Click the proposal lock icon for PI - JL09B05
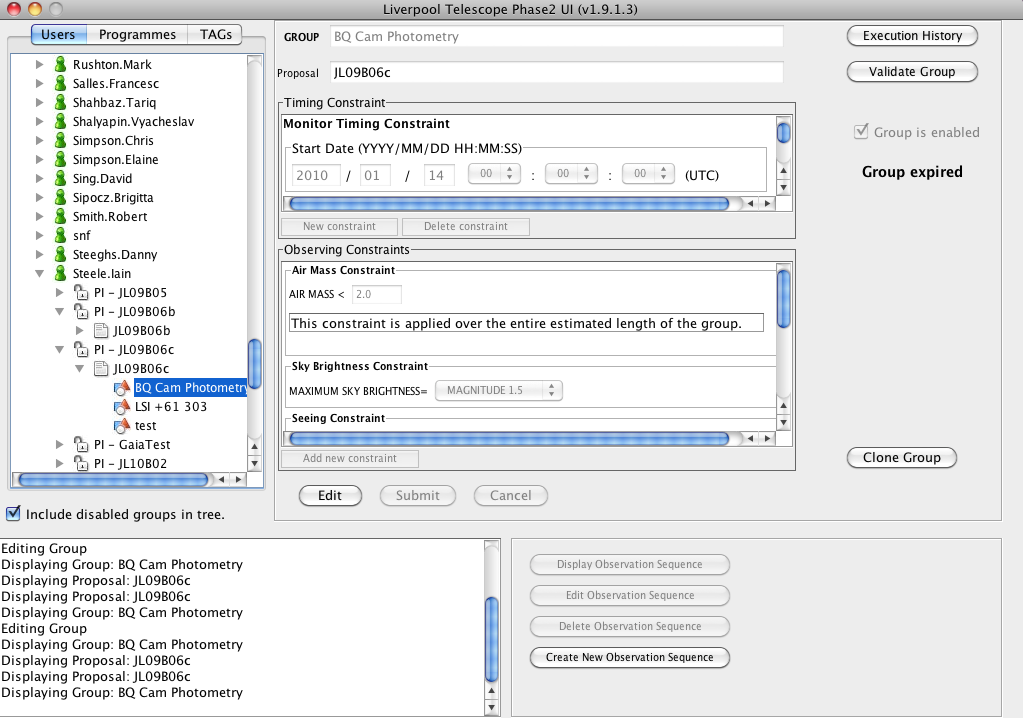Image resolution: width=1023 pixels, height=718 pixels. click(81, 292)
